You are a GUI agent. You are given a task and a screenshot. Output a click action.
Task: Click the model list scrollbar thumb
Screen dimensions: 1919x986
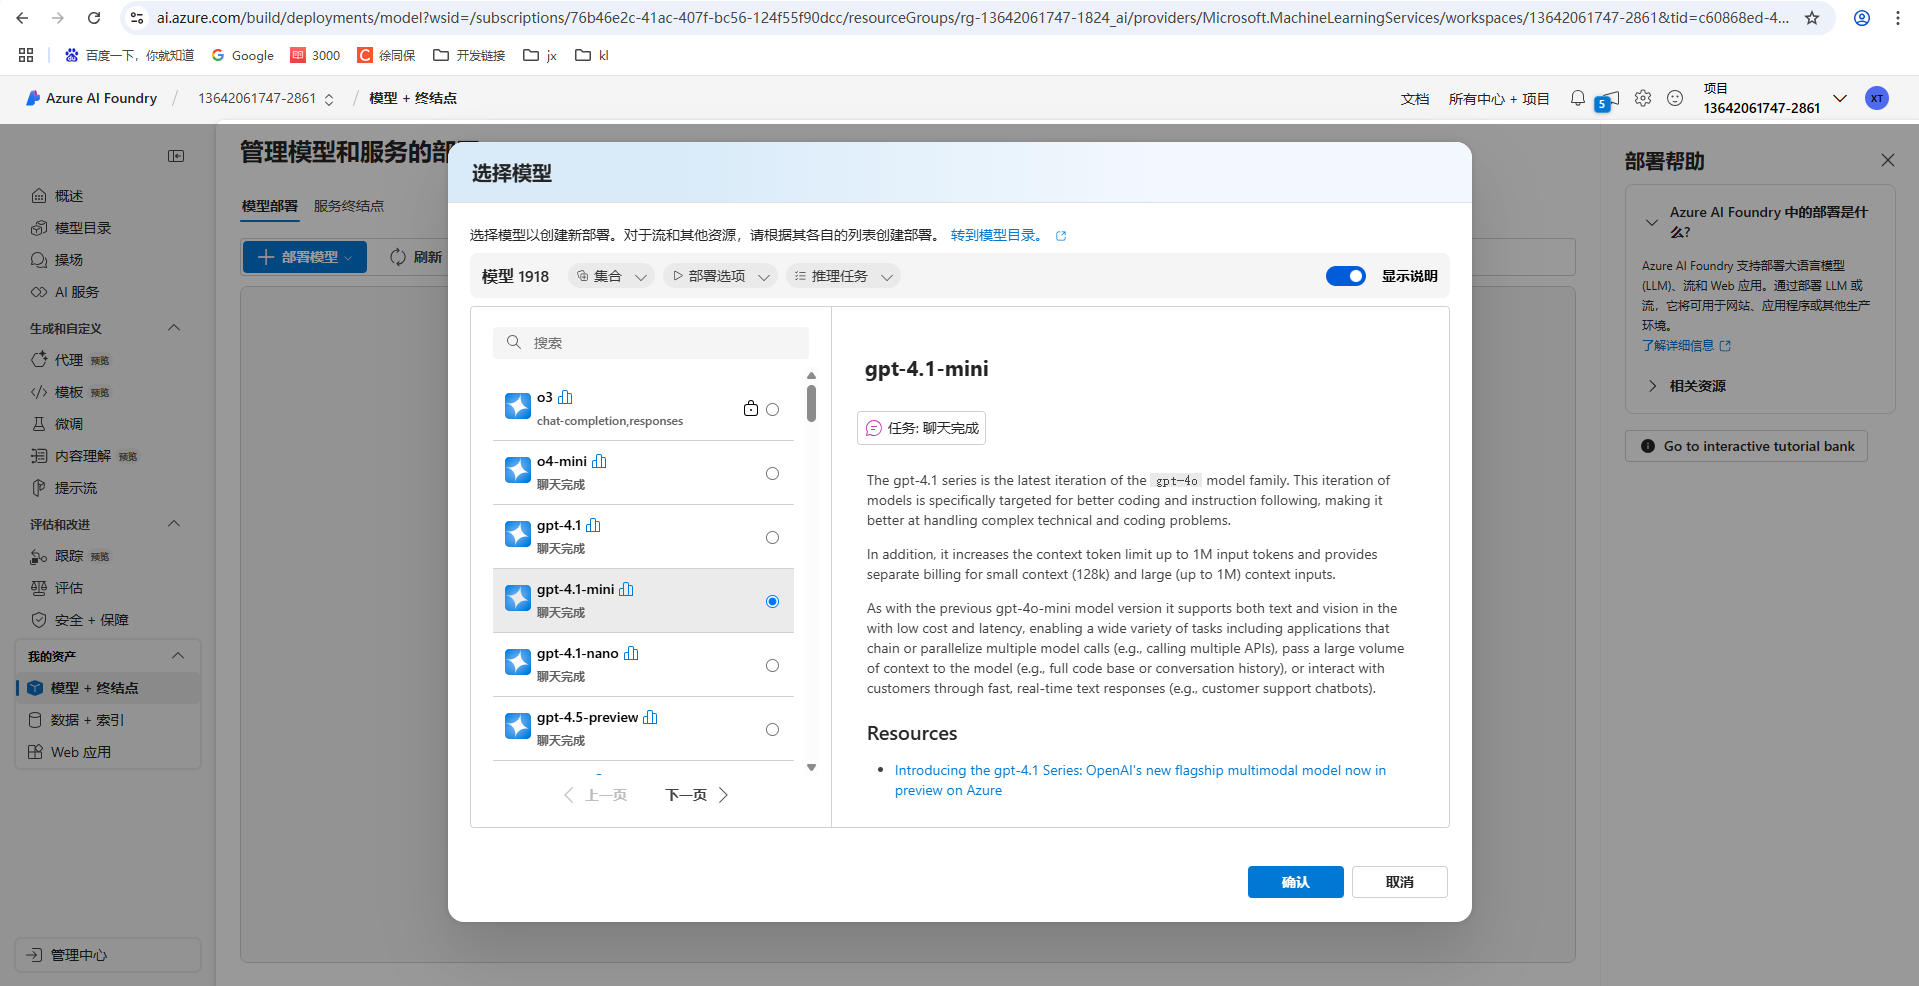click(811, 402)
